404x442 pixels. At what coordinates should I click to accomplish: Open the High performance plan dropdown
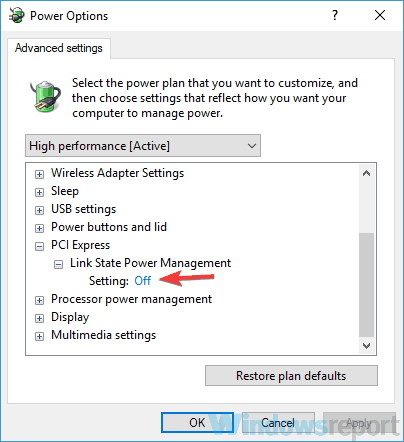(143, 146)
